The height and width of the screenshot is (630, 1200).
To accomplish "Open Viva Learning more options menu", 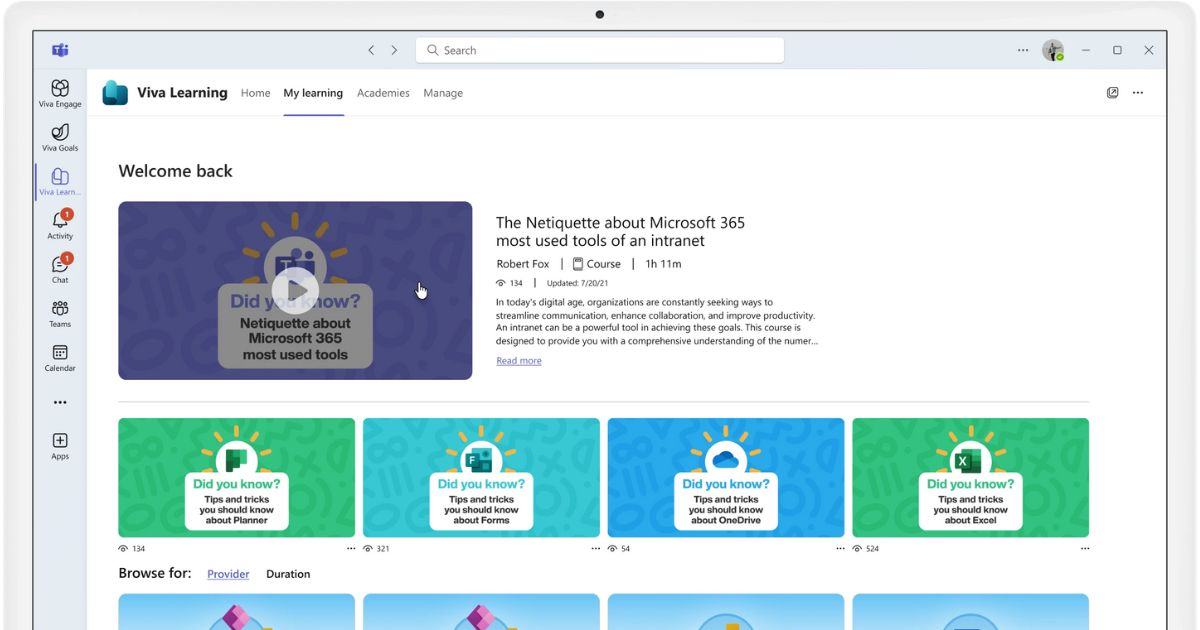I will 1138,93.
